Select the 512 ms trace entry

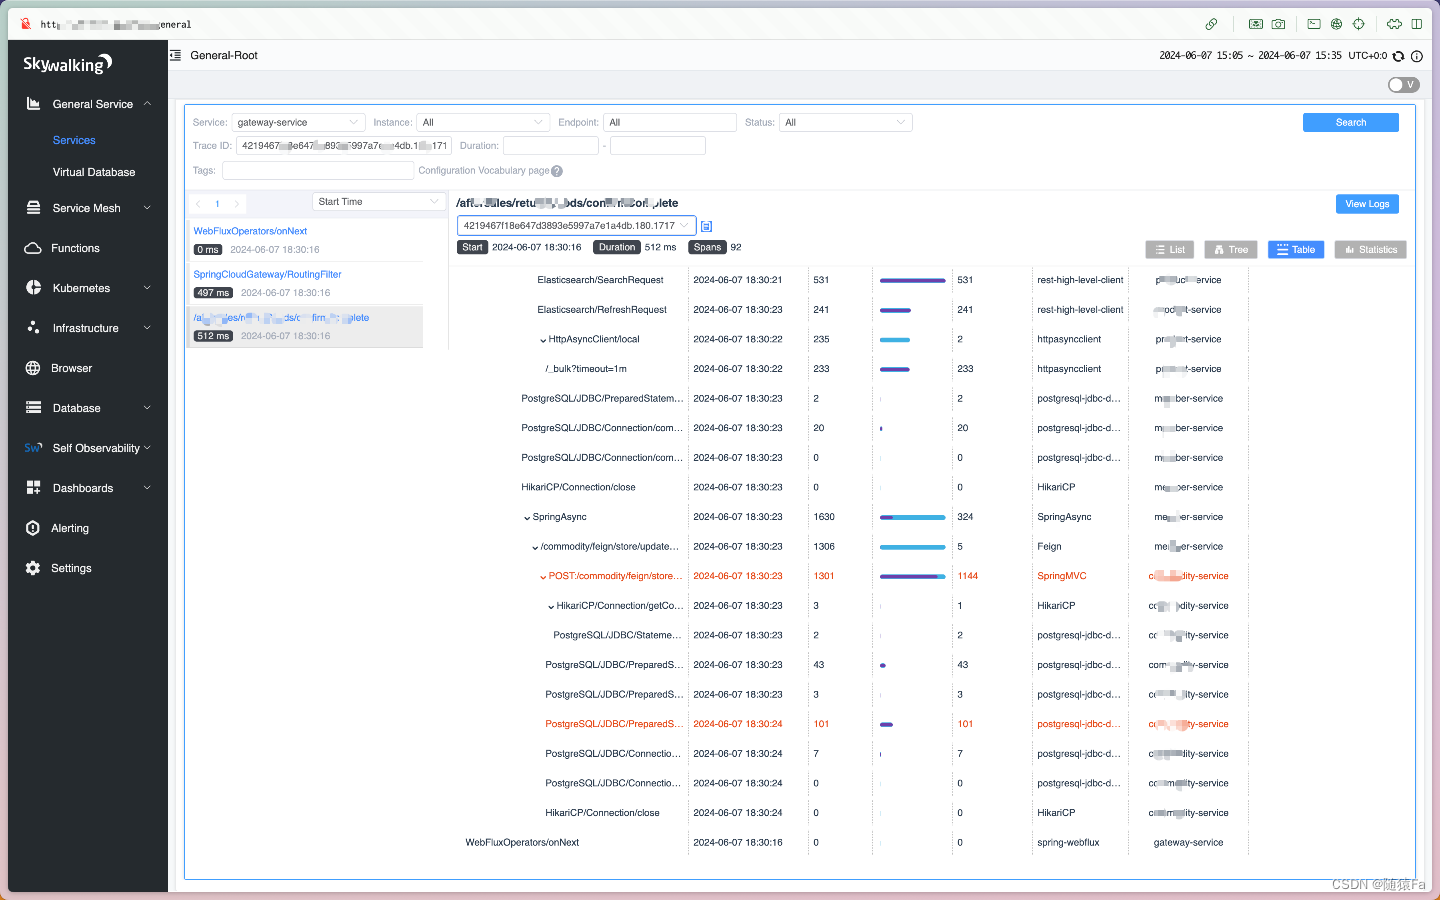point(305,326)
